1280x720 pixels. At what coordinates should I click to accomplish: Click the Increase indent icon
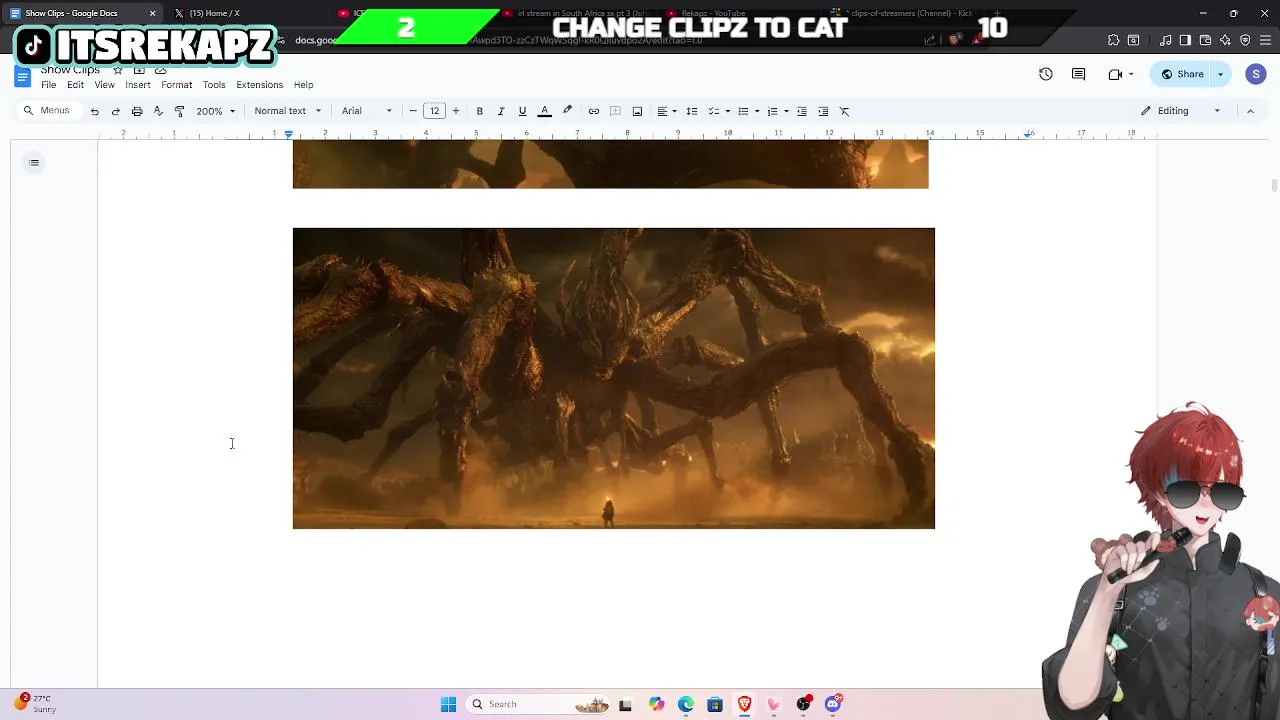823,111
